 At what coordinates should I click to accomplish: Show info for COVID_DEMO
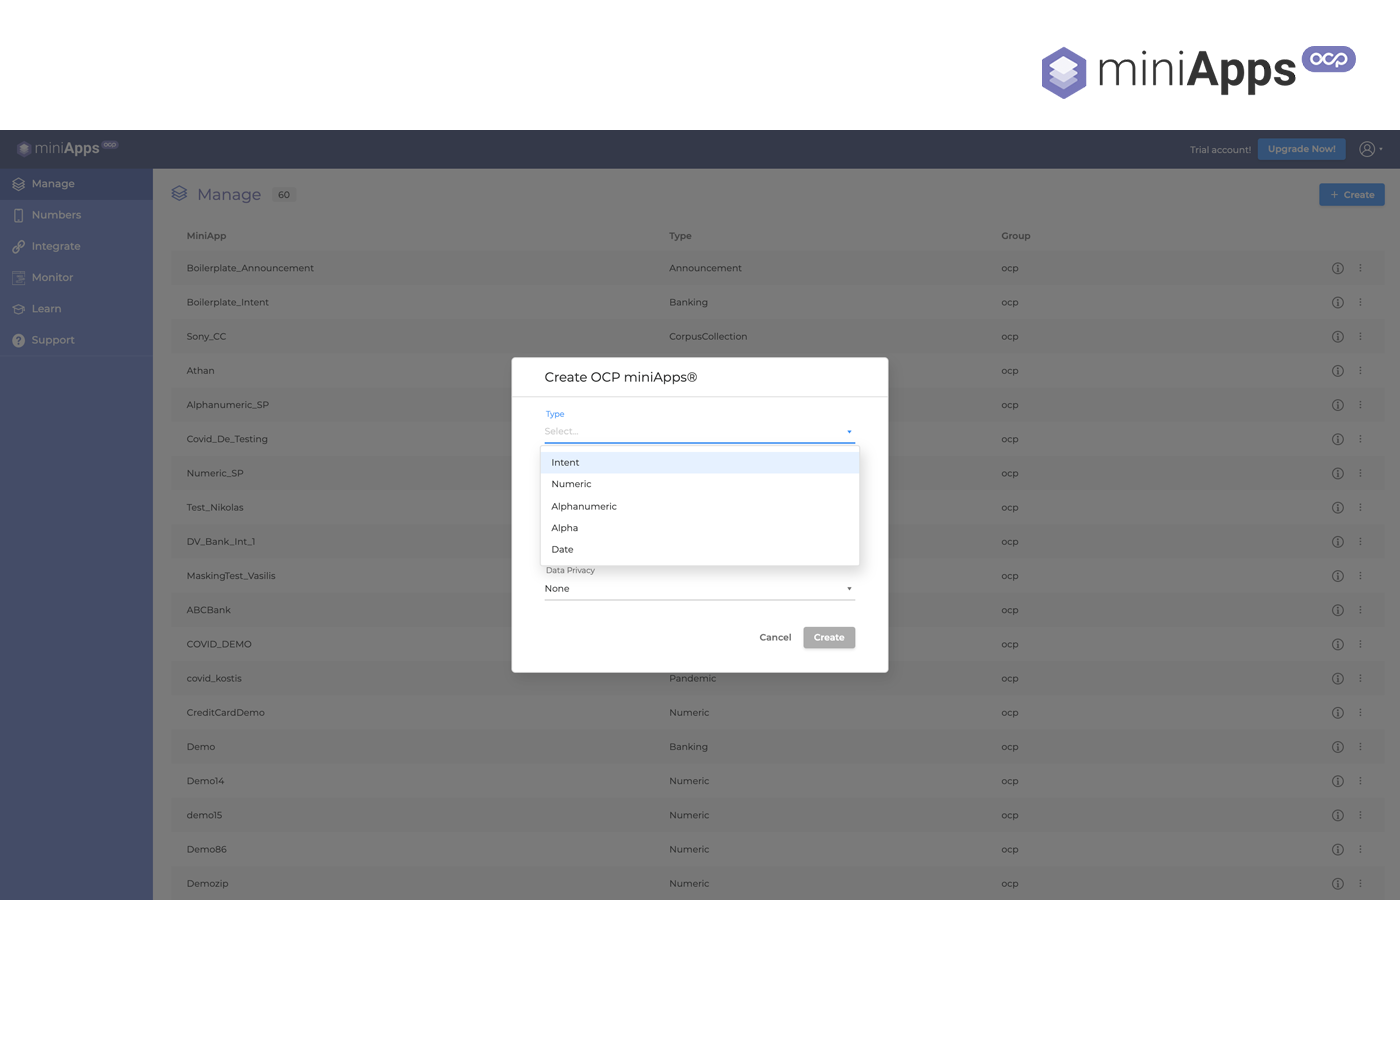point(1337,644)
